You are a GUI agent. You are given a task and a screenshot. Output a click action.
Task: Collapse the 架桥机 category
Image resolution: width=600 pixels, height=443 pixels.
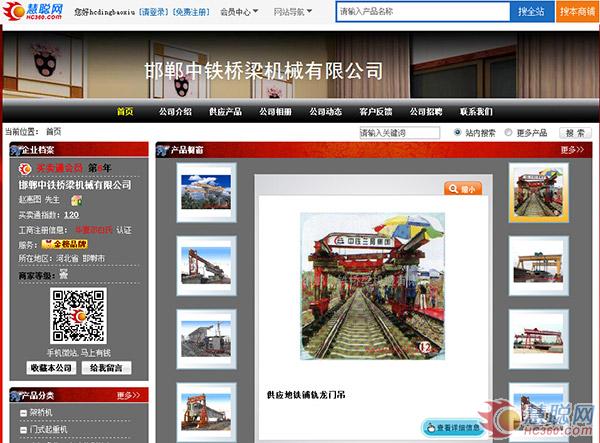pyautogui.click(x=23, y=413)
